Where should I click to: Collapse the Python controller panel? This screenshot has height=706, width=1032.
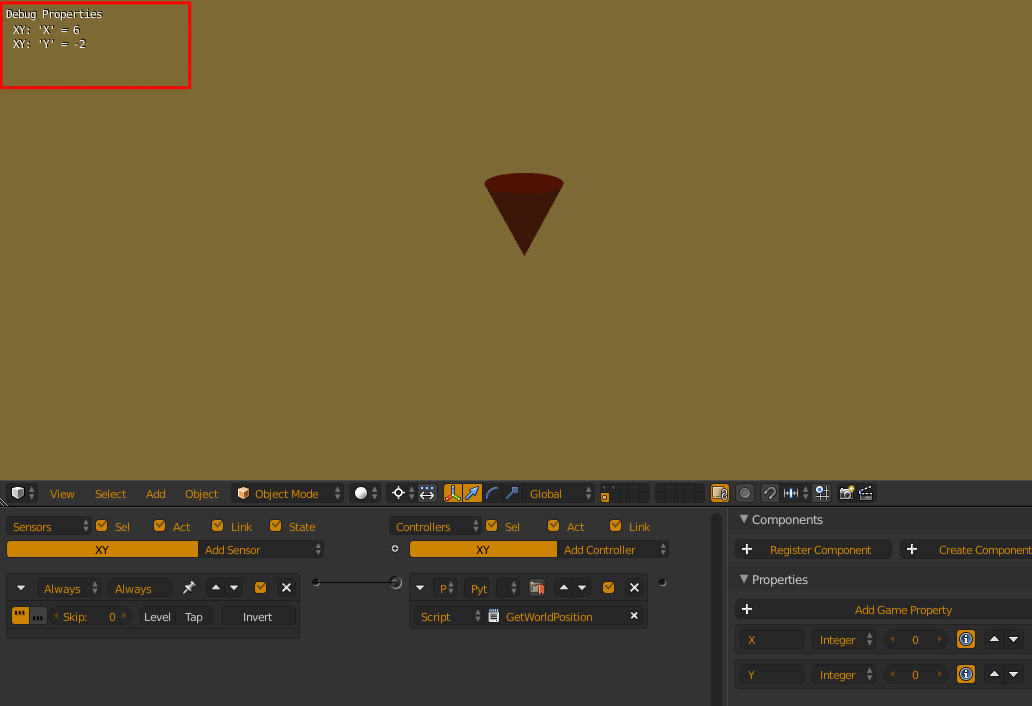(x=420, y=588)
